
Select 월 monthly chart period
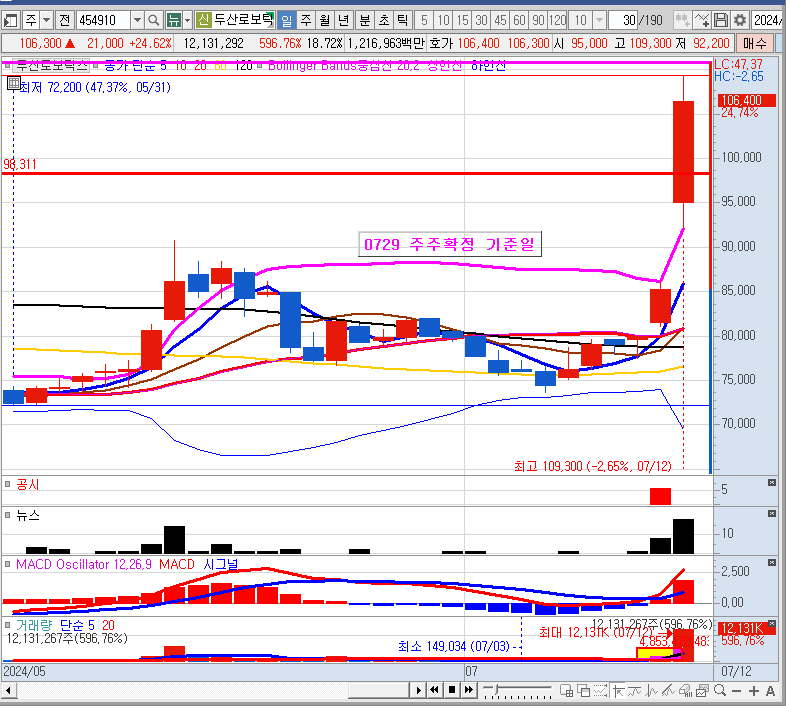(x=325, y=21)
